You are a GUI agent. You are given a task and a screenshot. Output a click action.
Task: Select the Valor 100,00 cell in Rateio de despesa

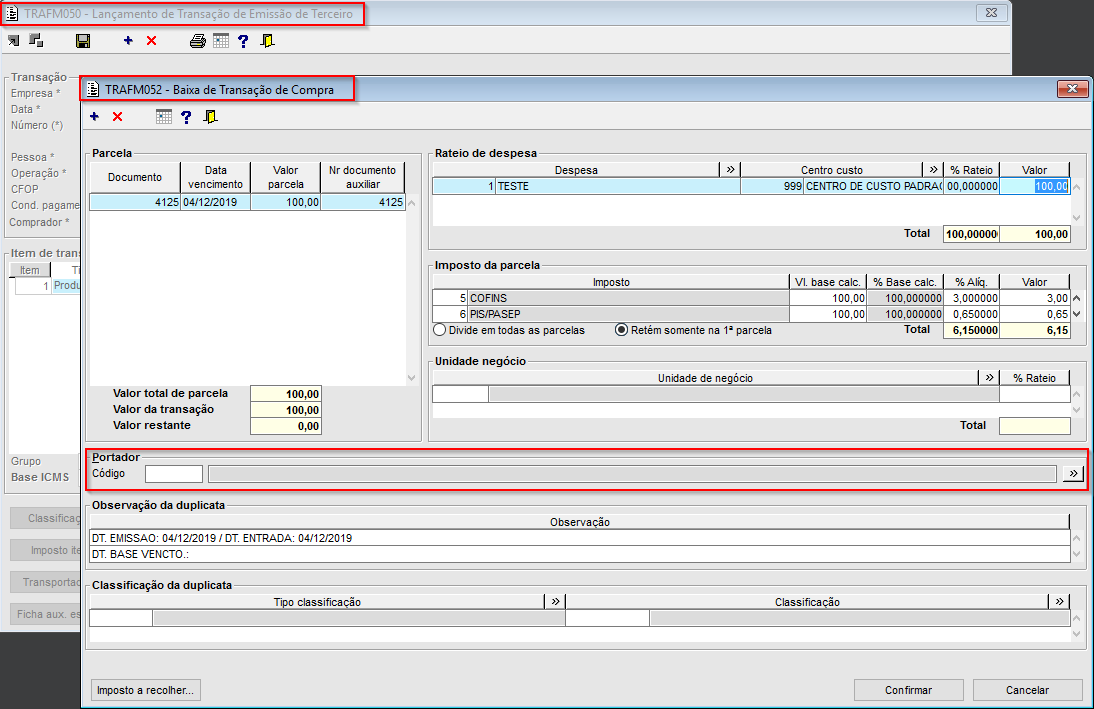[1035, 186]
